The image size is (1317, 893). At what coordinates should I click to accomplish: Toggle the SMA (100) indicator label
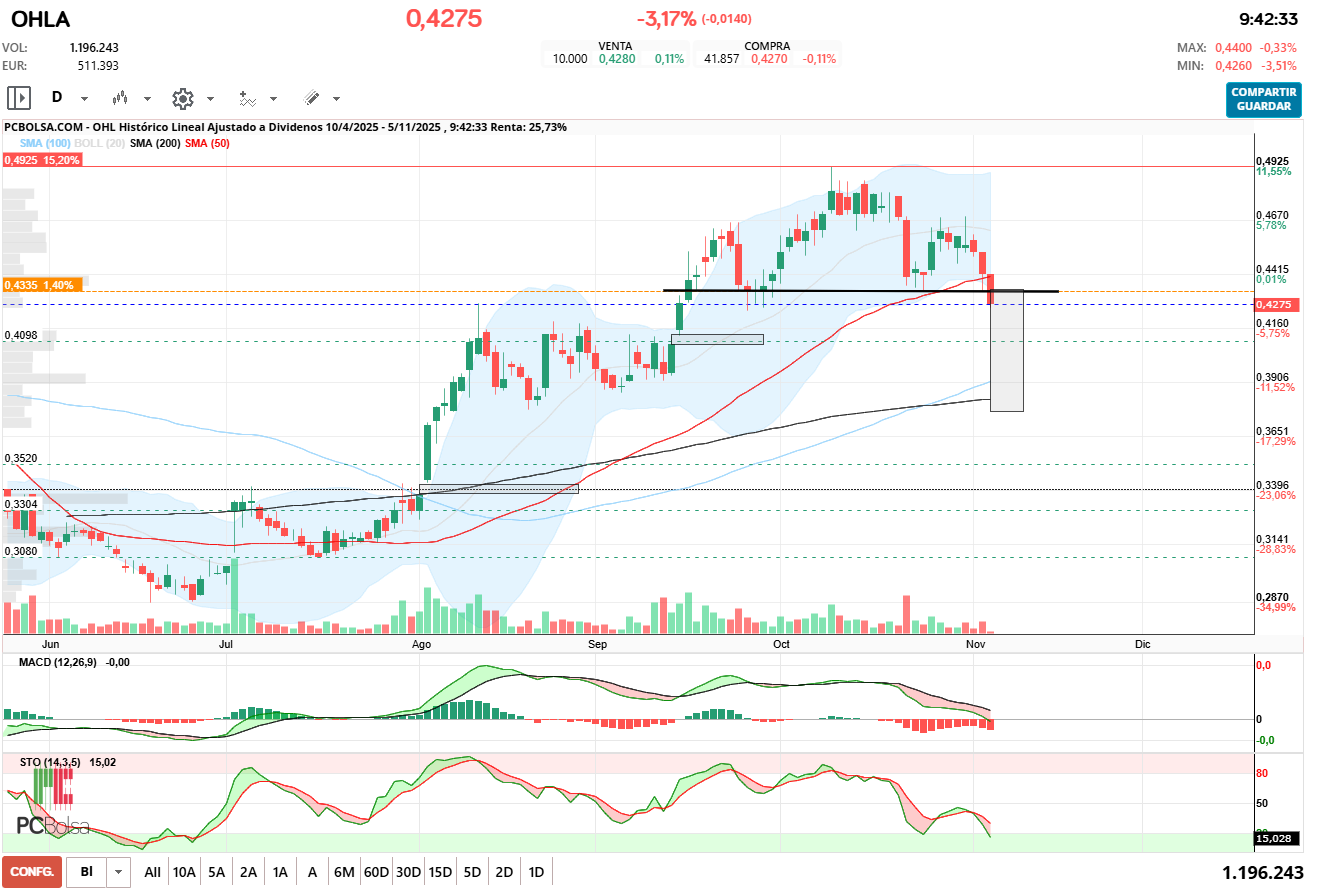click(45, 144)
